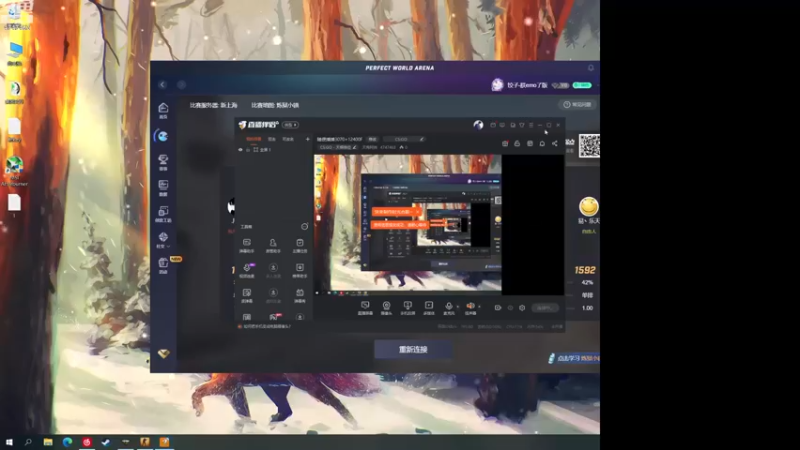
Task: Open the settings gear beside start button
Action: coord(522,308)
